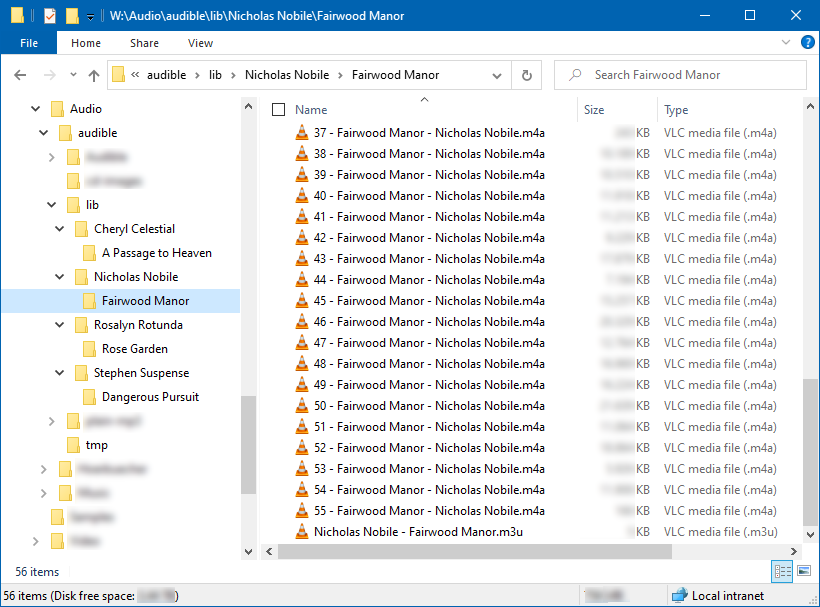The width and height of the screenshot is (820, 607).
Task: Select '49 - Fairwood Manor - Nicholas Nobile.m4a'
Action: (429, 385)
